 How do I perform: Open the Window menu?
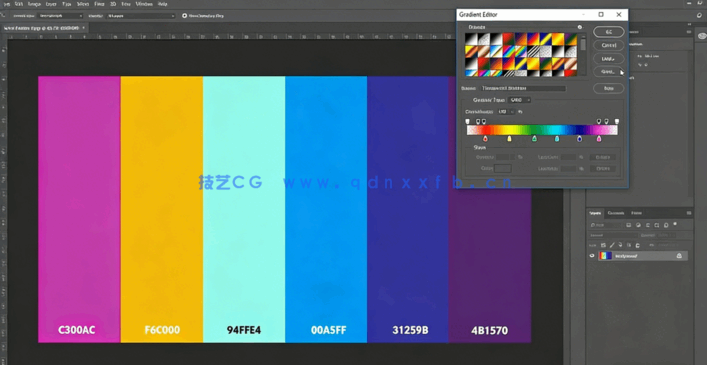[x=144, y=4]
